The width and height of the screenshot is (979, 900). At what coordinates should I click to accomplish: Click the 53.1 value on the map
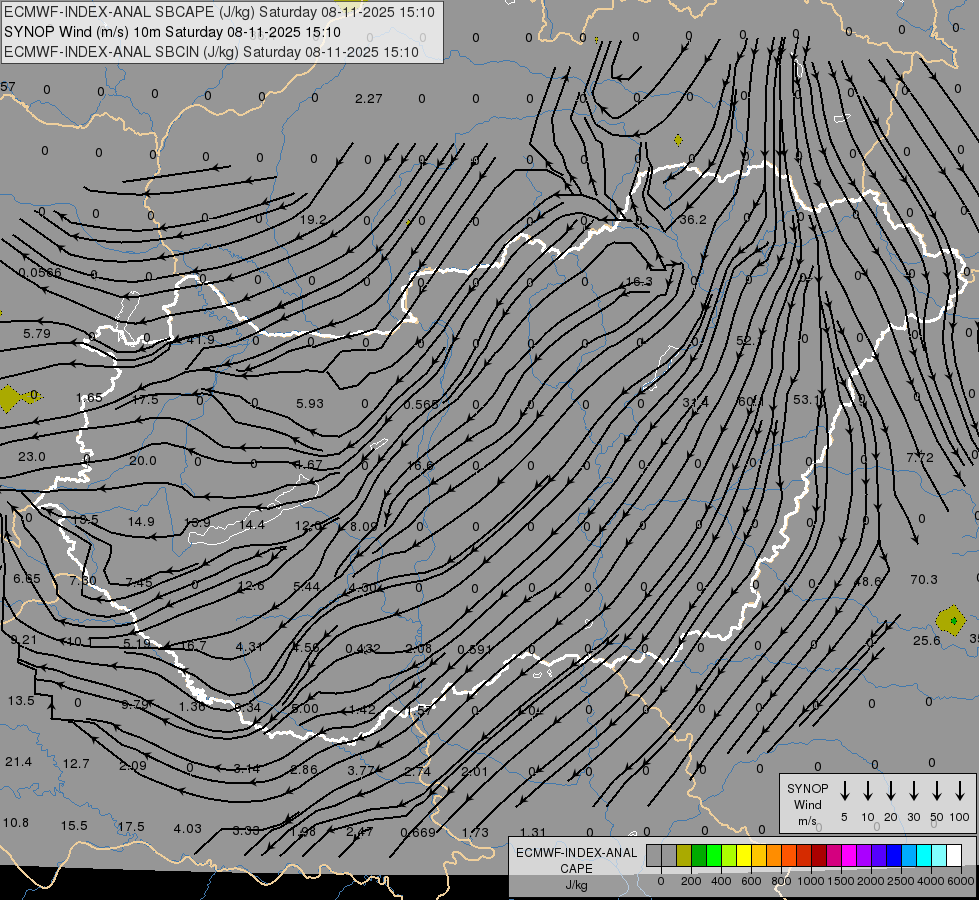807,399
